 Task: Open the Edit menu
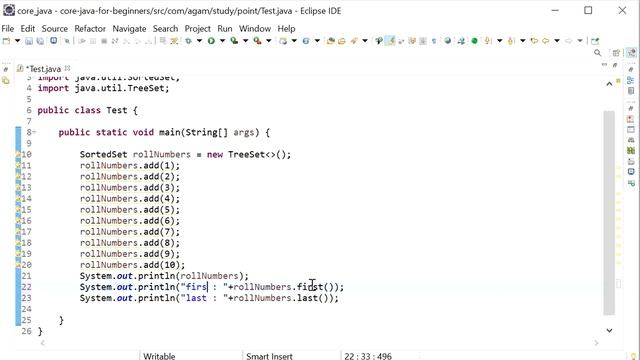click(x=28, y=29)
